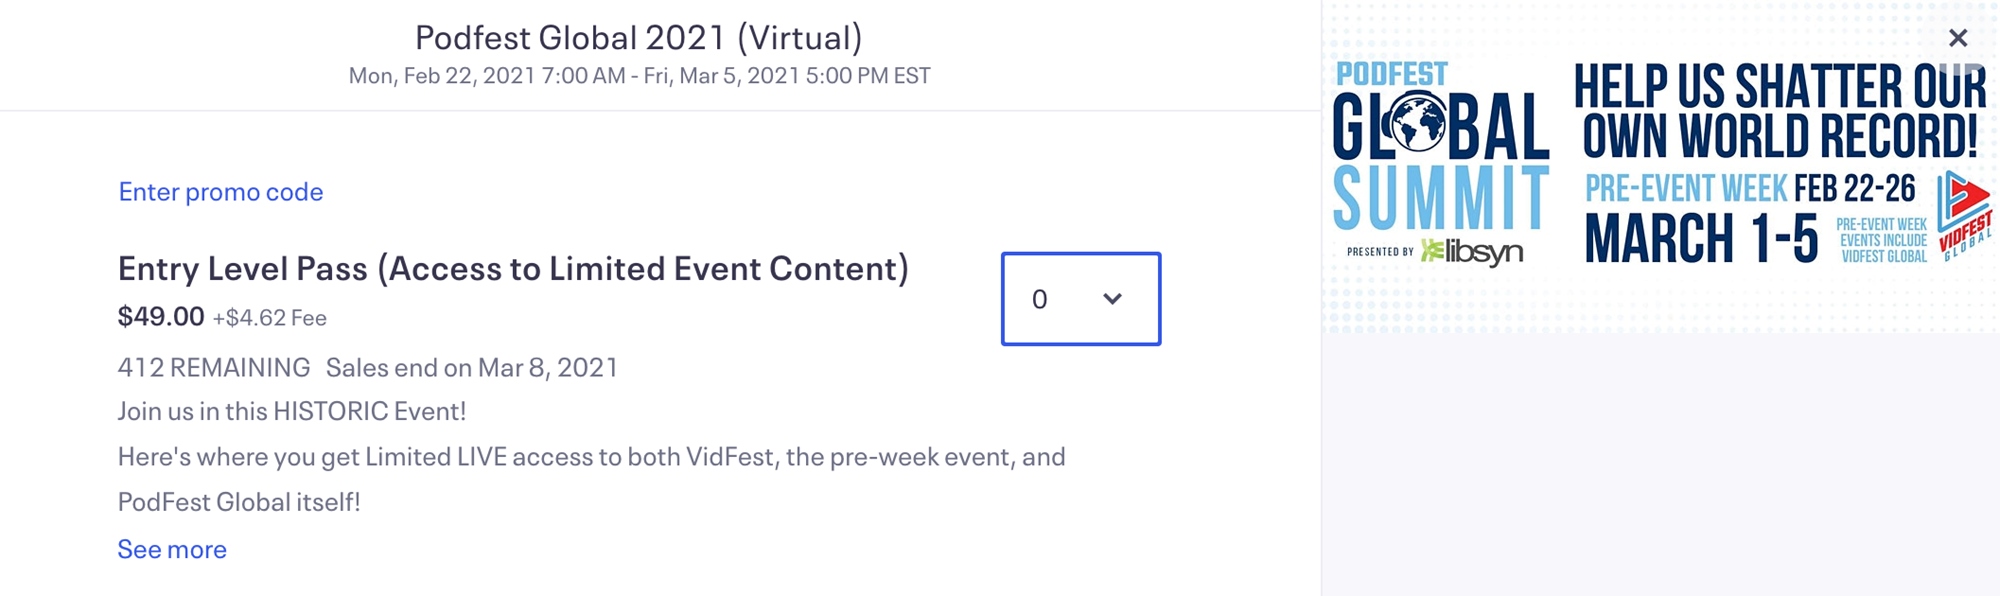Click the Pre-Event Week Feb 22-26 banner text

tap(1750, 188)
